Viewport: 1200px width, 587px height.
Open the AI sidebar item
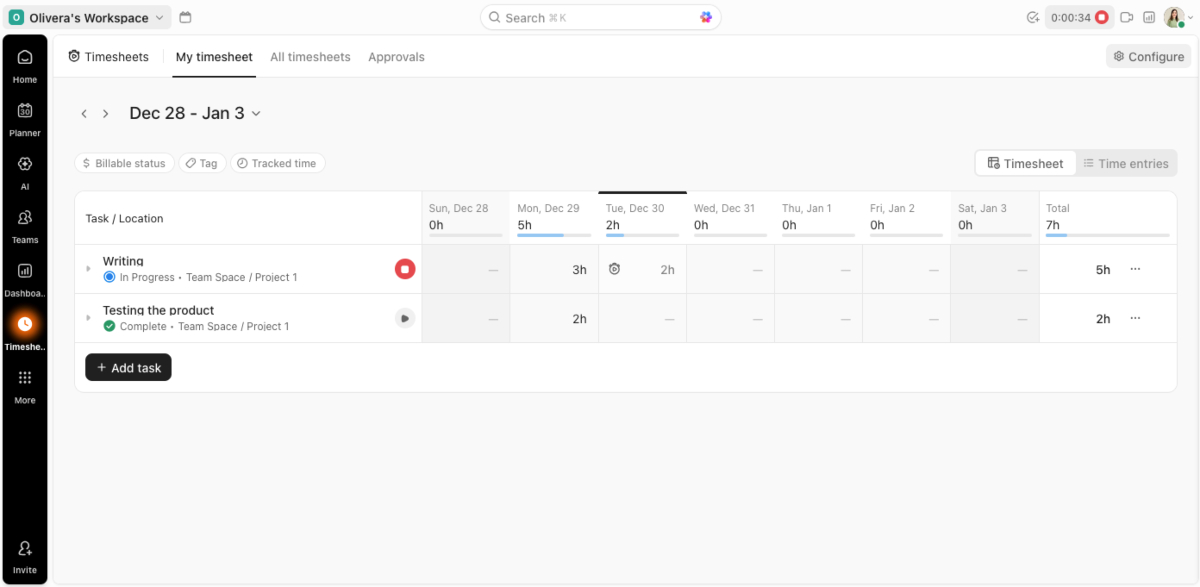tap(25, 172)
